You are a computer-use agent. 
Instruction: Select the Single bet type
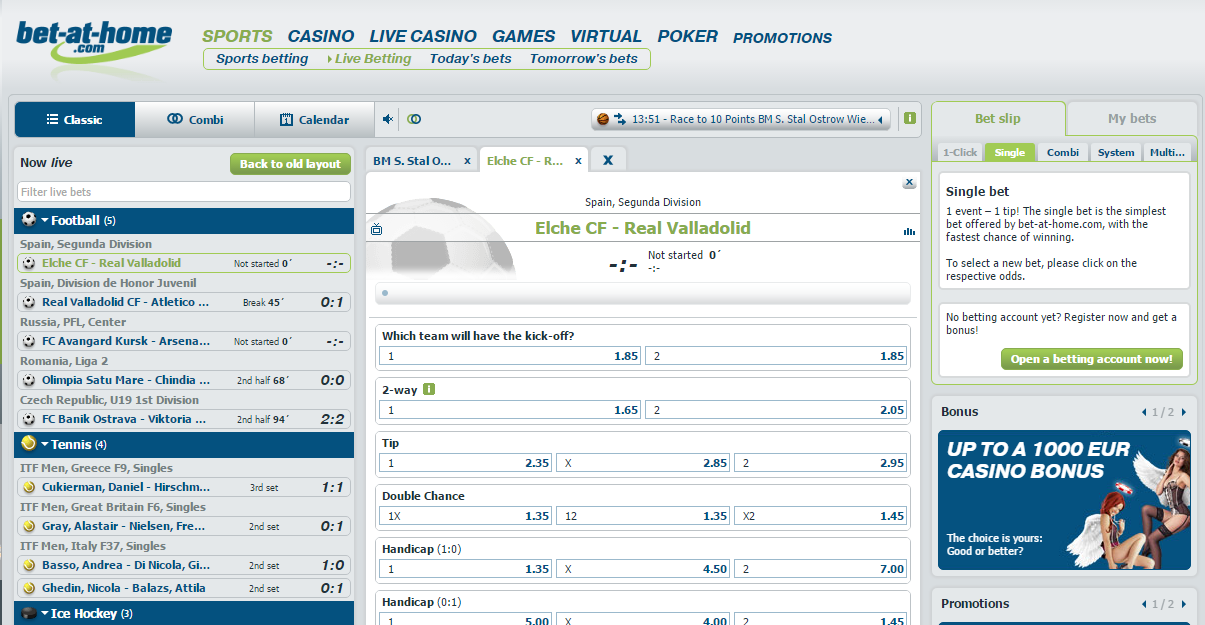pyautogui.click(x=1010, y=152)
